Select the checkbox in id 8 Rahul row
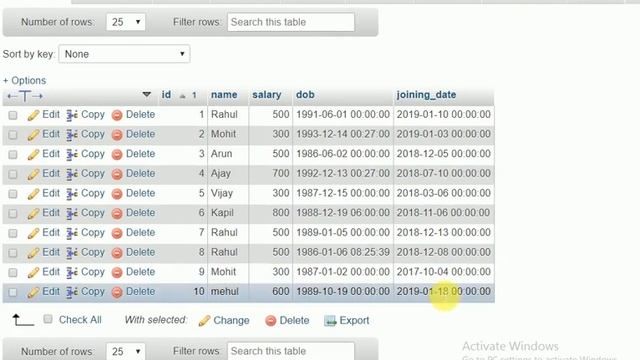 tap(13, 253)
